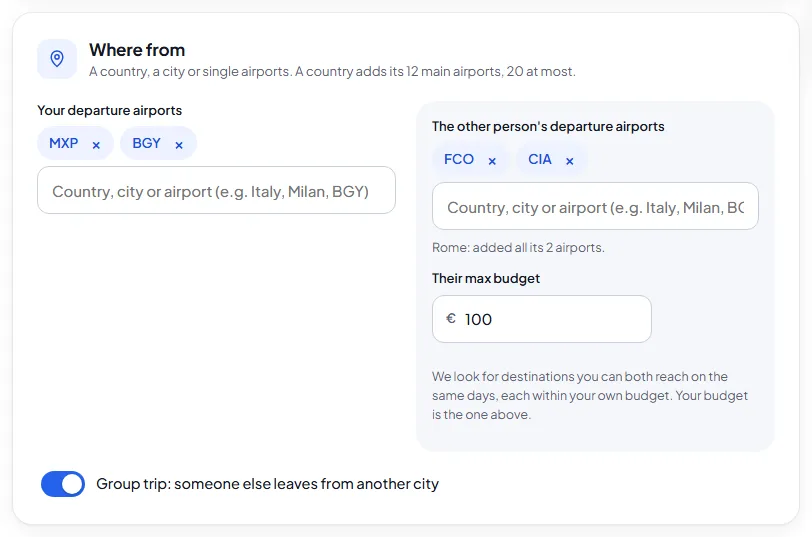
Task: Click 'Rome: added all its 2 airports.' message
Action: pos(518,248)
